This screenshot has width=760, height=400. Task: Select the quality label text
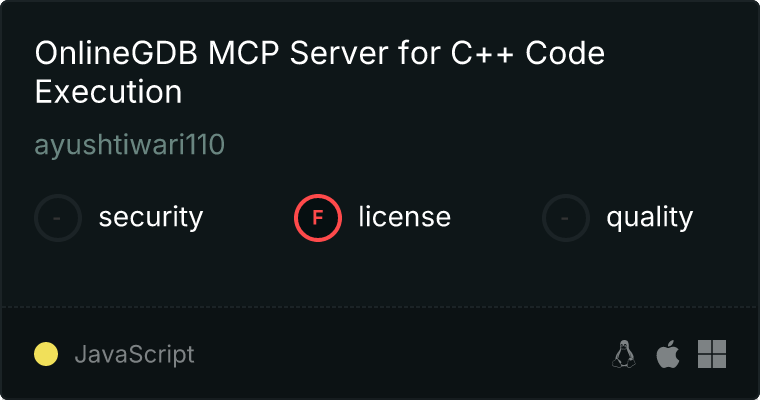pos(649,217)
